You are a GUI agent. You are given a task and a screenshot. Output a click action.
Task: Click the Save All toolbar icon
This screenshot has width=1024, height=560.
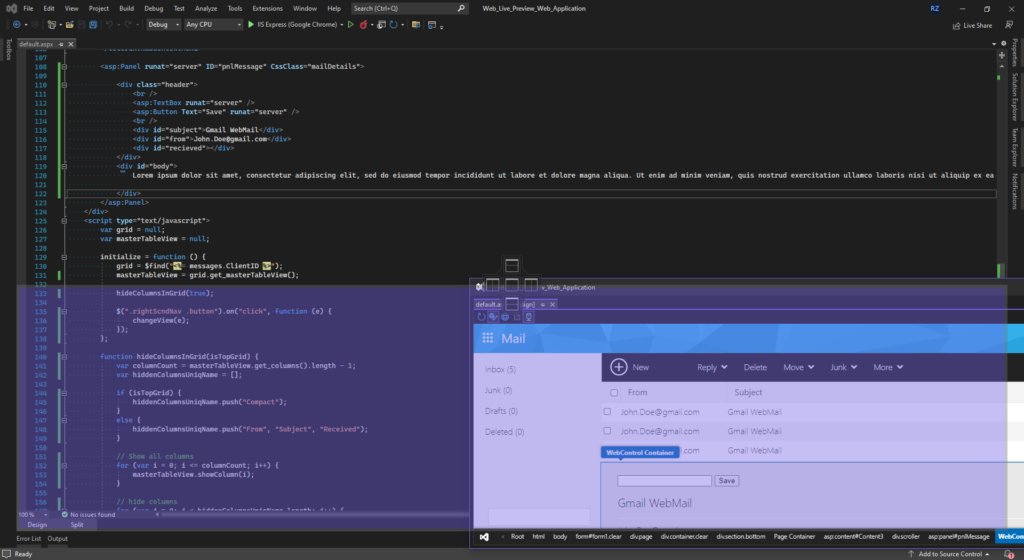[93, 25]
